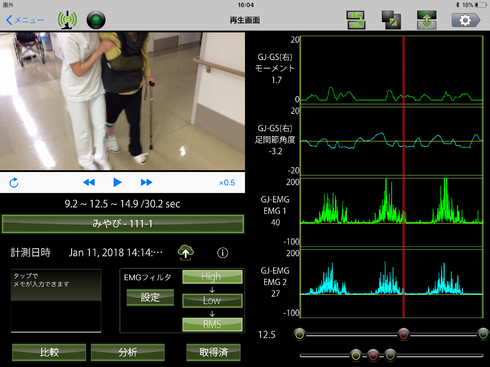Tap the memo input field
The image size is (490, 367).
click(56, 301)
